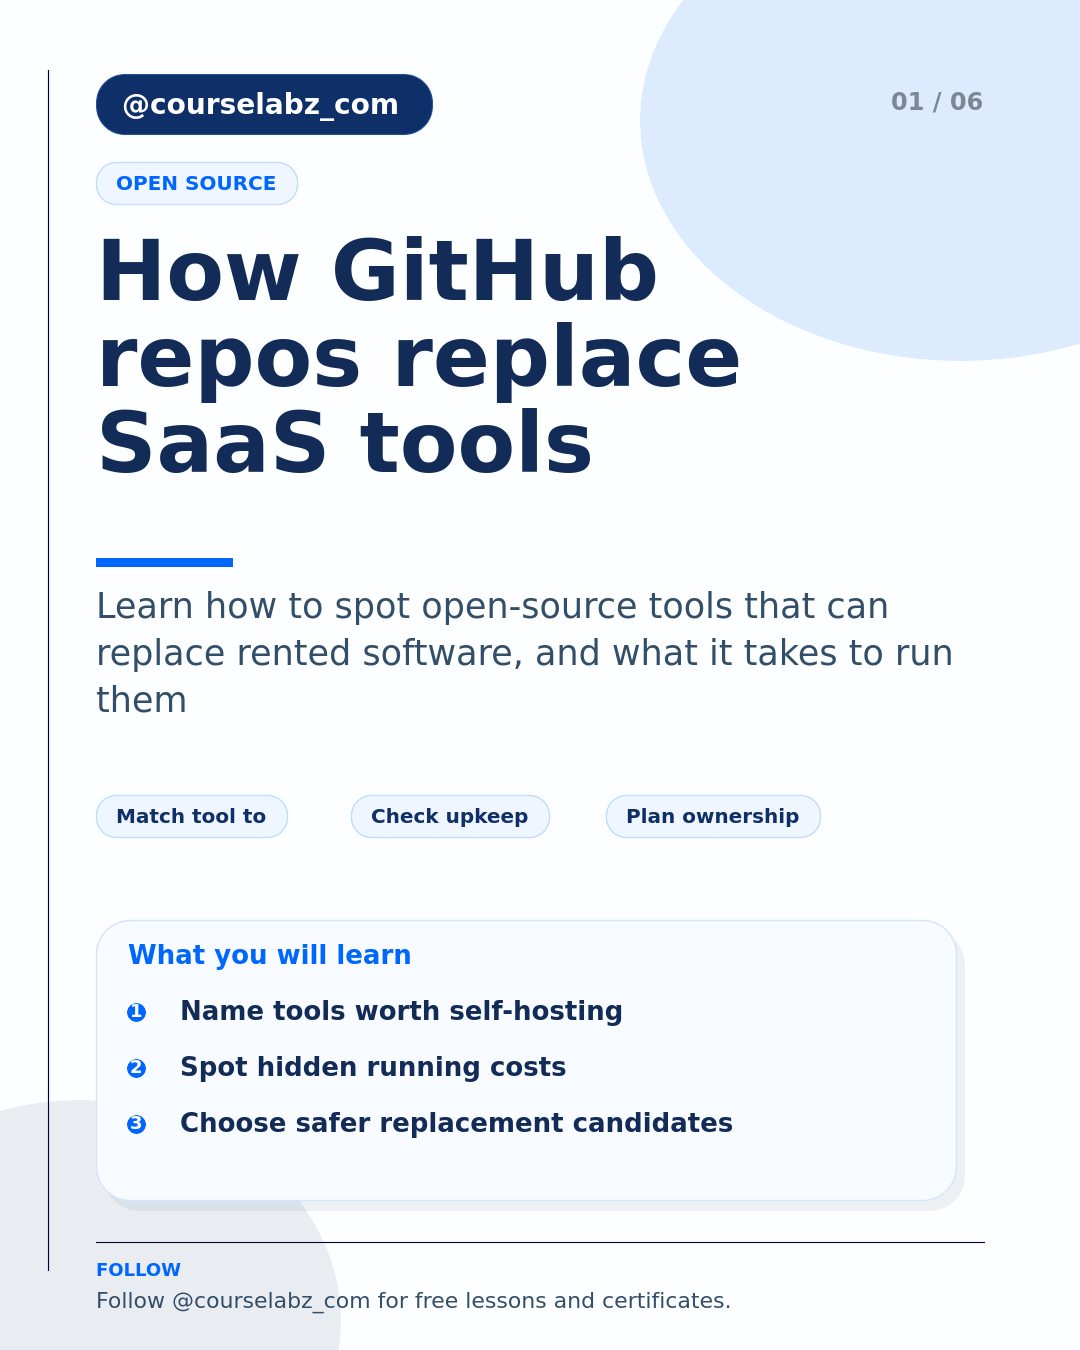Click the number 2 bullet icon
Image resolution: width=1080 pixels, height=1350 pixels.
[x=137, y=1068]
